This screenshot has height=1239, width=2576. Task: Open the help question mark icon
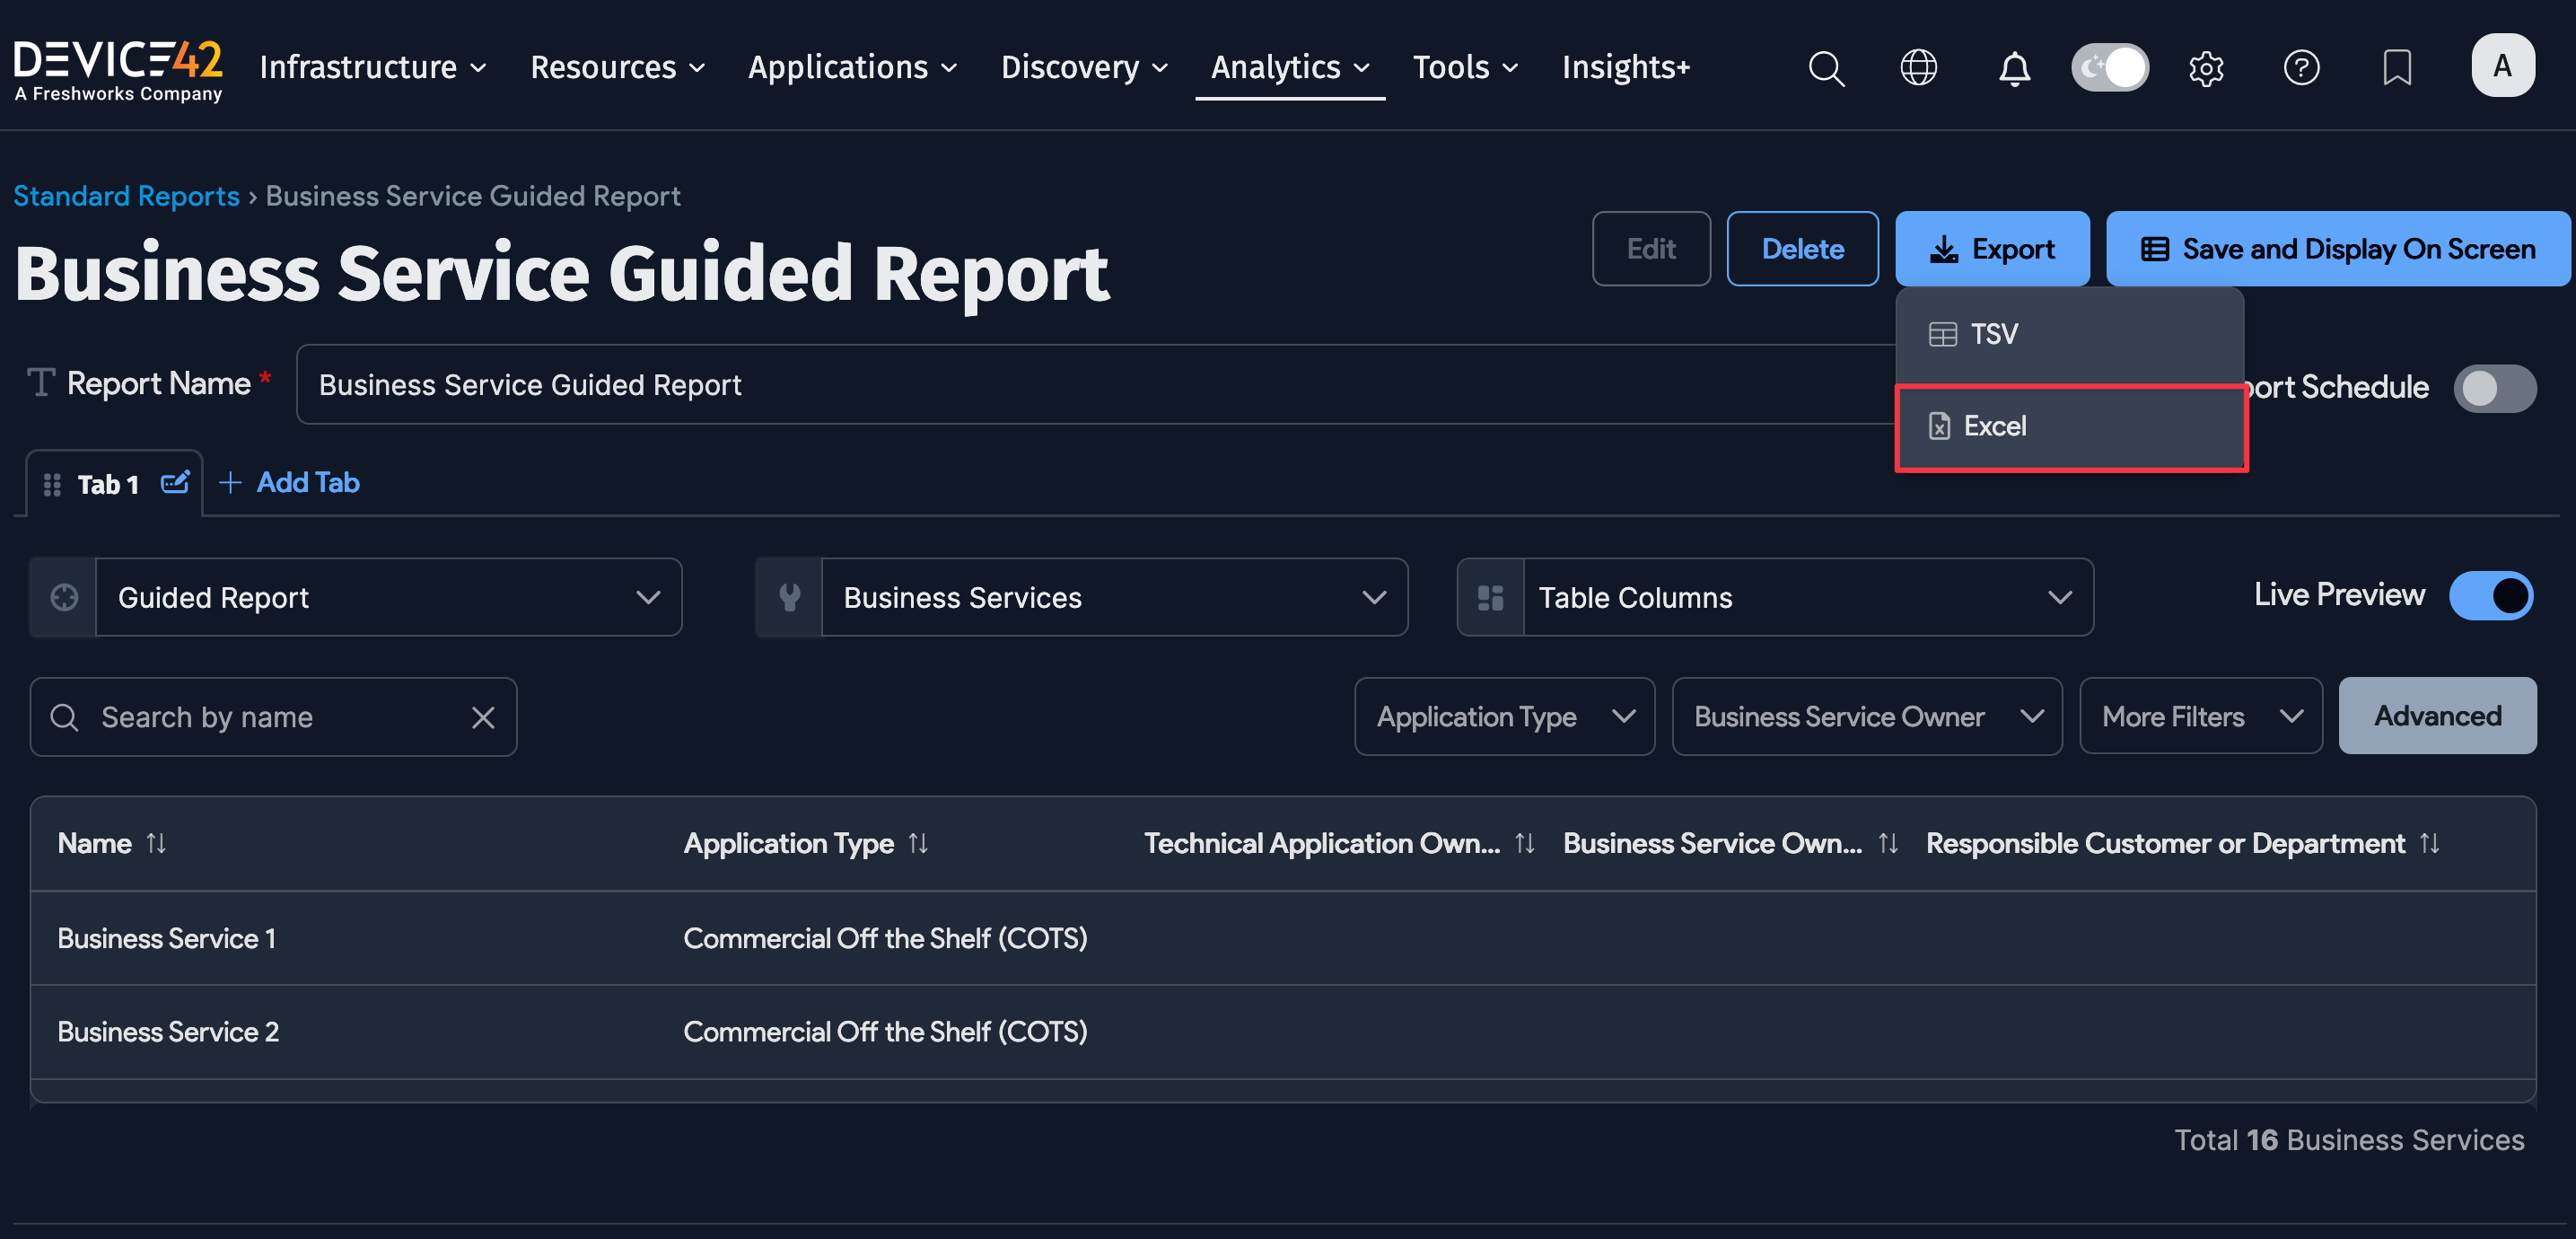pyautogui.click(x=2301, y=68)
